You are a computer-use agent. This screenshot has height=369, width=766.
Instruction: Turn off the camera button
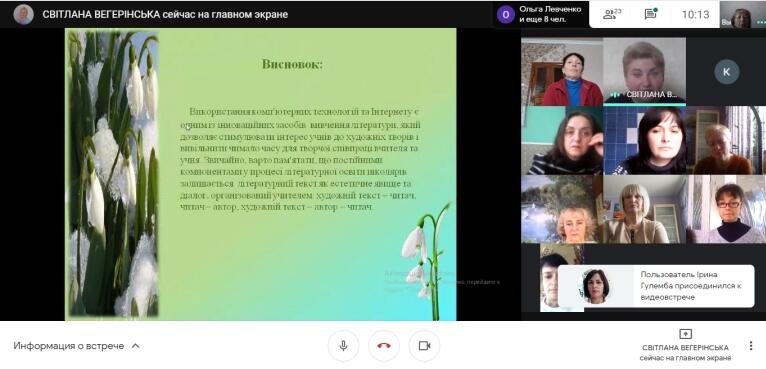point(425,346)
